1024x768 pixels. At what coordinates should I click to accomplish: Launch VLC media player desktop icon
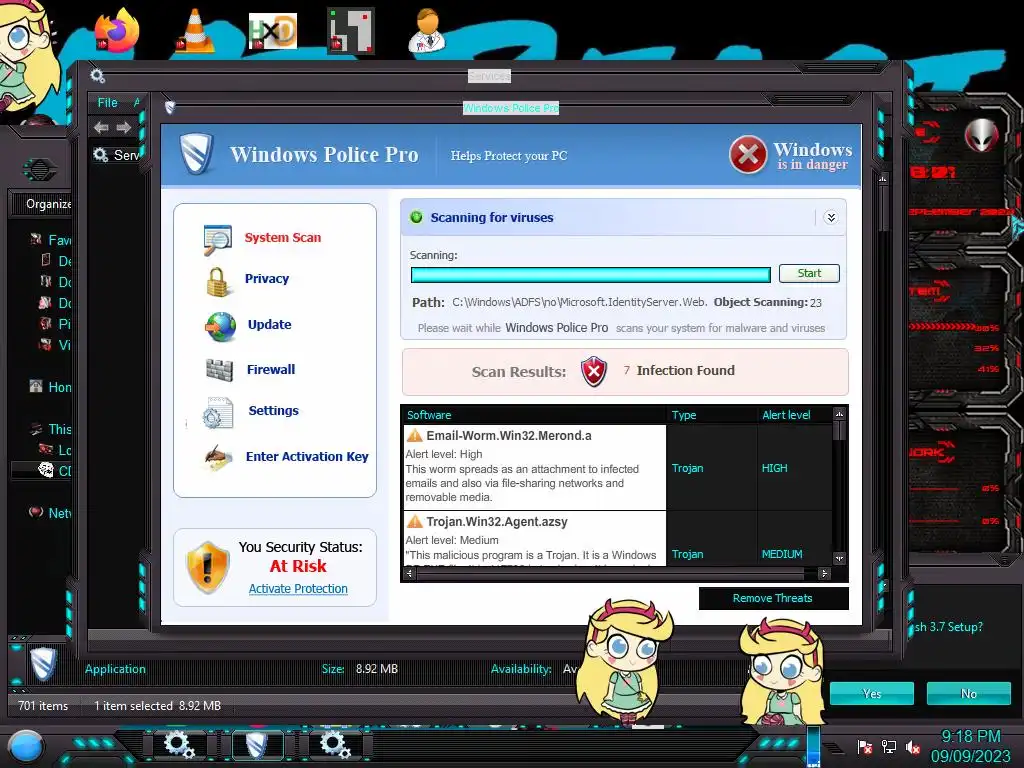[195, 30]
